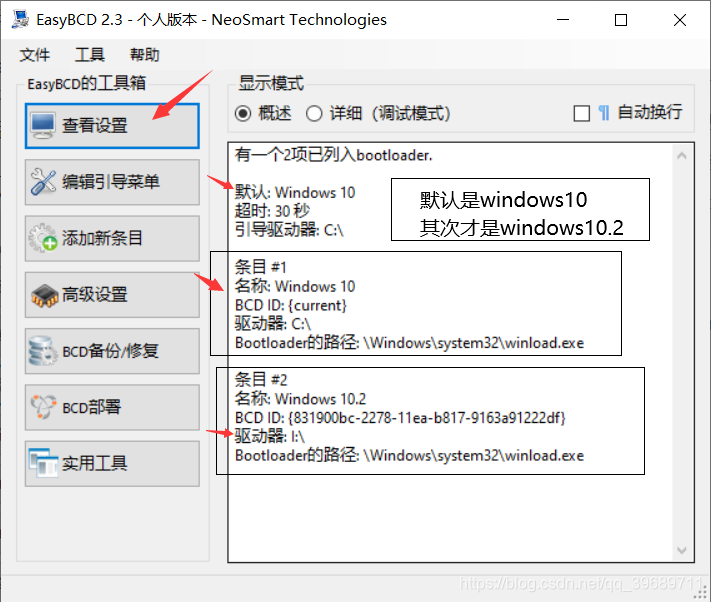This screenshot has width=711, height=602.
Task: Open BCD备份/修复 page
Action: [x=112, y=351]
